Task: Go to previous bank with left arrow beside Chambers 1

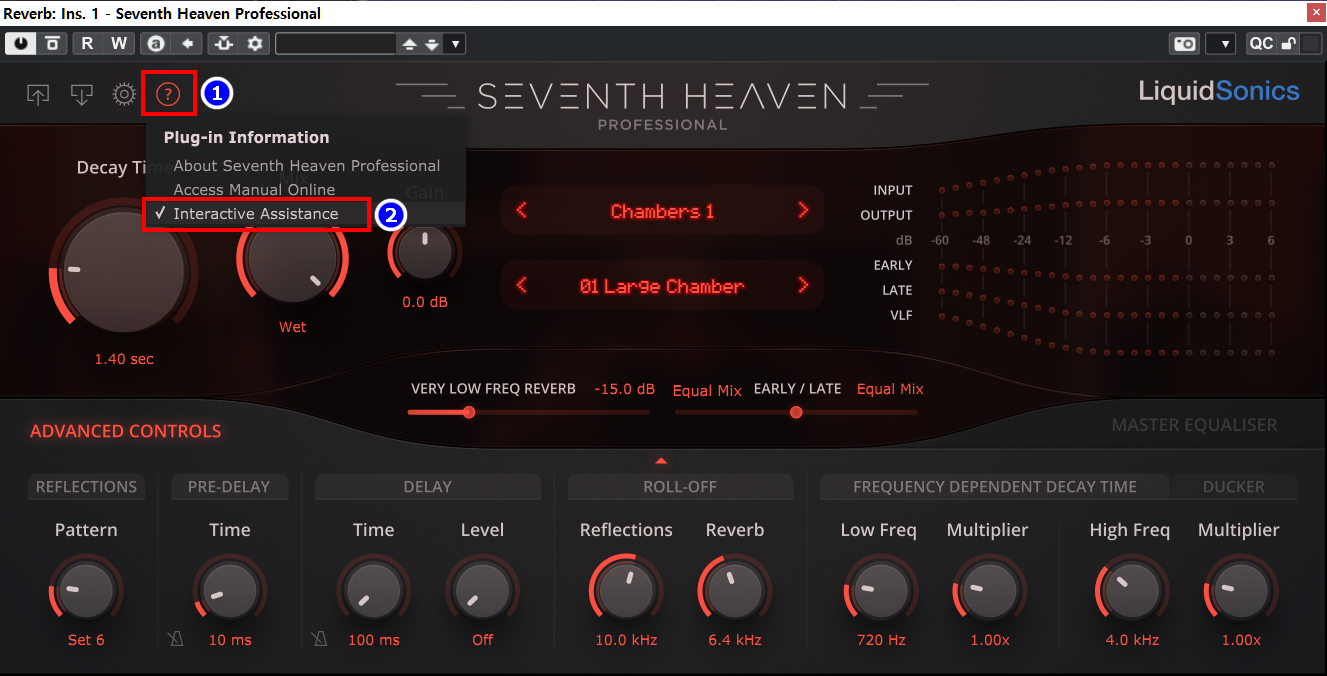Action: tap(521, 211)
